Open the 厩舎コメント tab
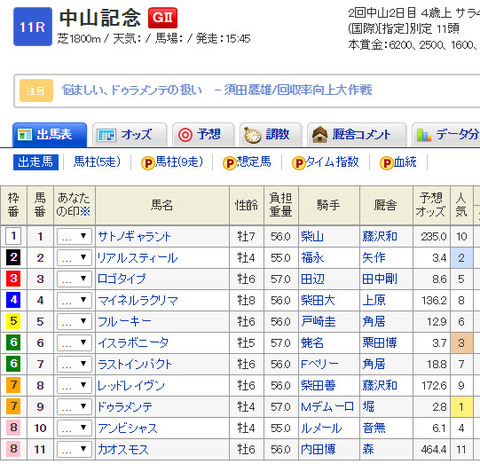Image resolution: width=480 pixels, height=464 pixels. (x=357, y=135)
